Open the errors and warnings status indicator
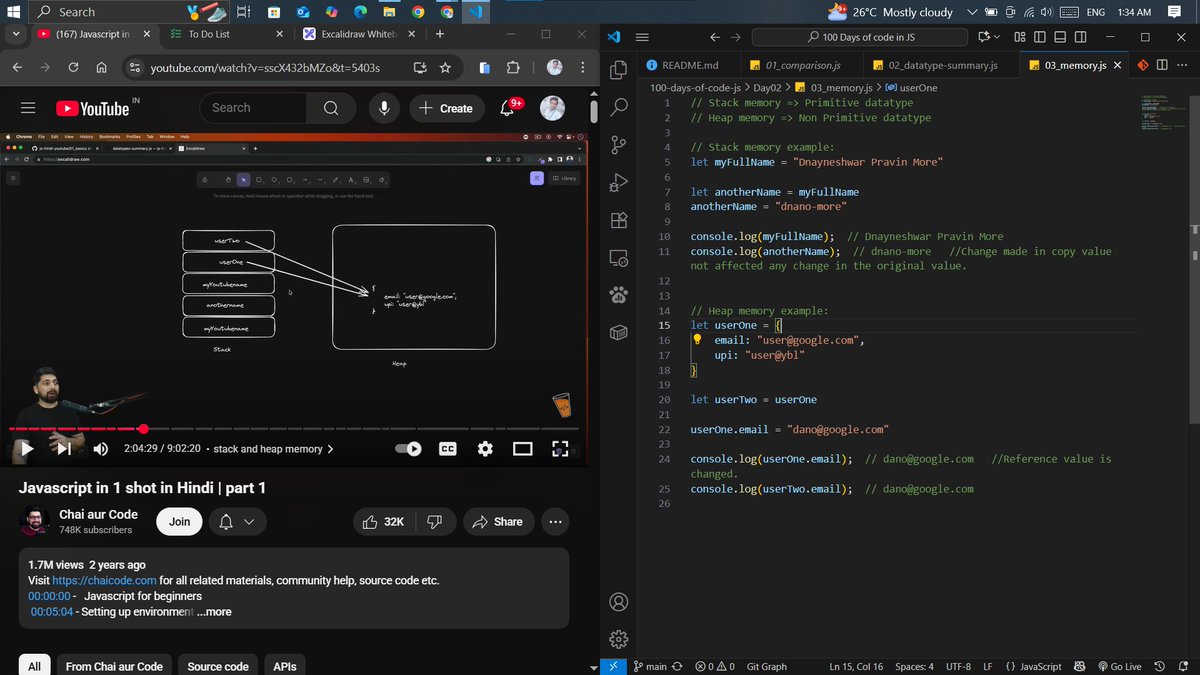 coord(715,666)
